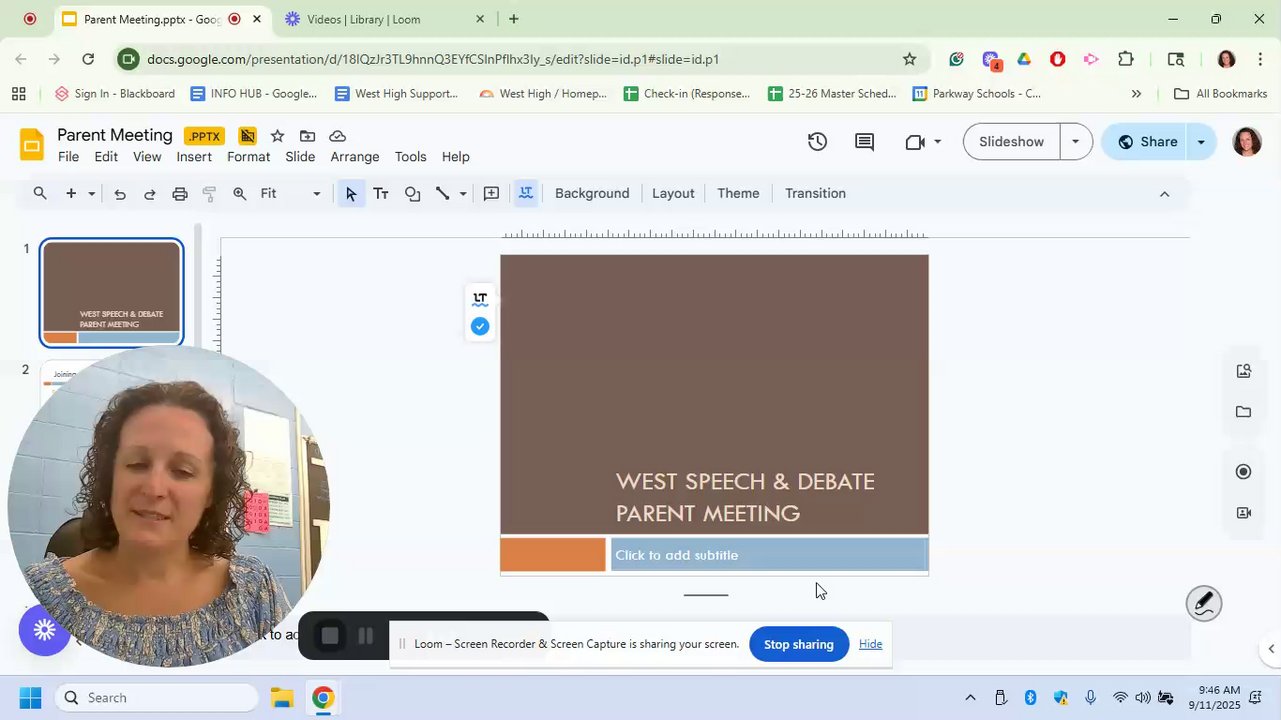Open the Transition panel

click(815, 194)
